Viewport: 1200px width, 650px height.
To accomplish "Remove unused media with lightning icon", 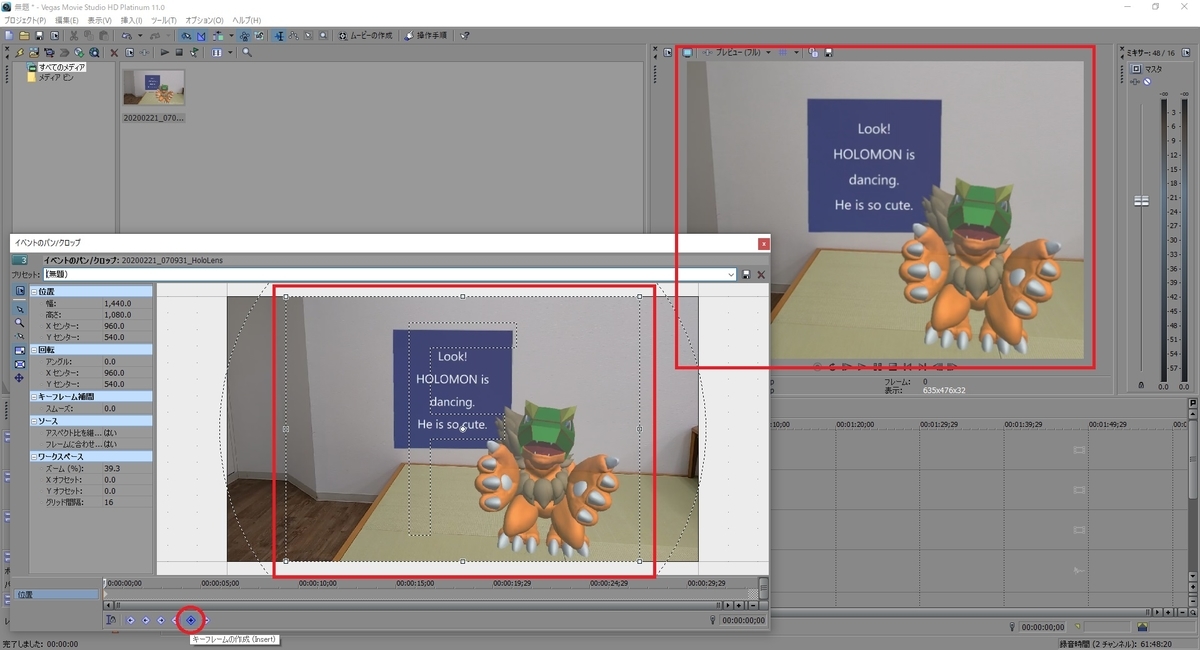I will tap(18, 52).
